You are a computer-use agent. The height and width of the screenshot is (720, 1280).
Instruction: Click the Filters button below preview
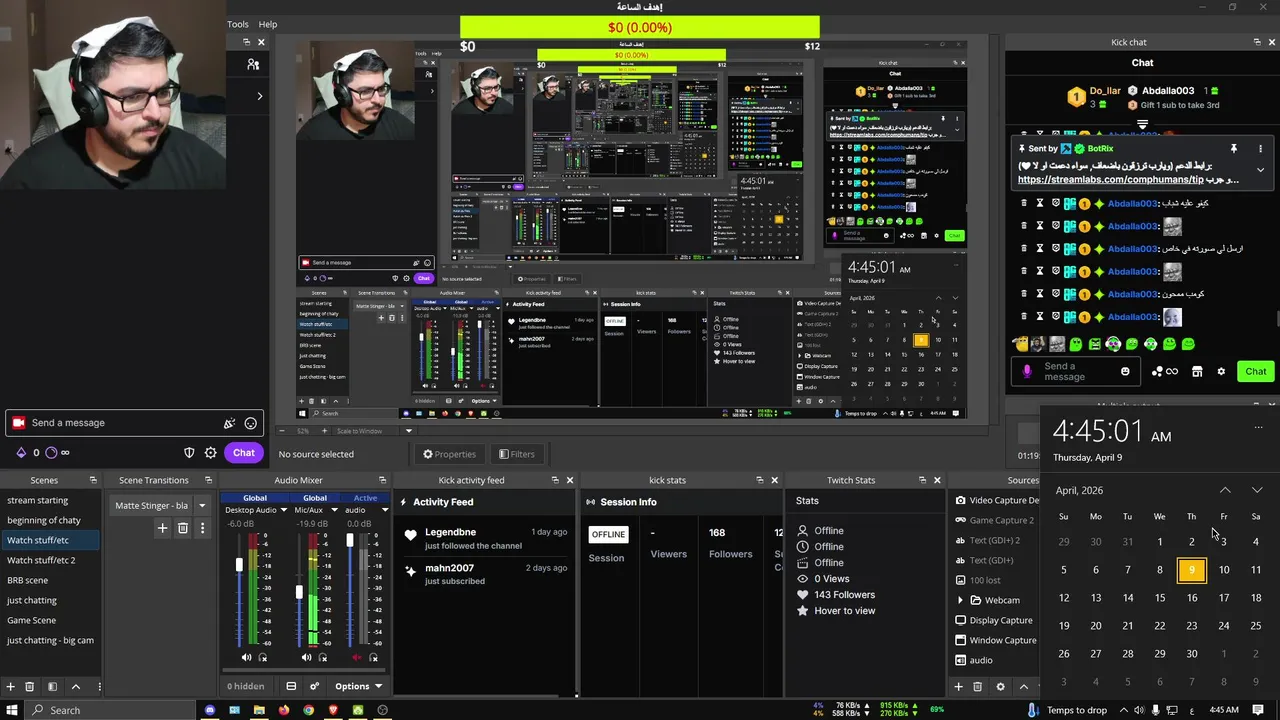click(x=517, y=454)
